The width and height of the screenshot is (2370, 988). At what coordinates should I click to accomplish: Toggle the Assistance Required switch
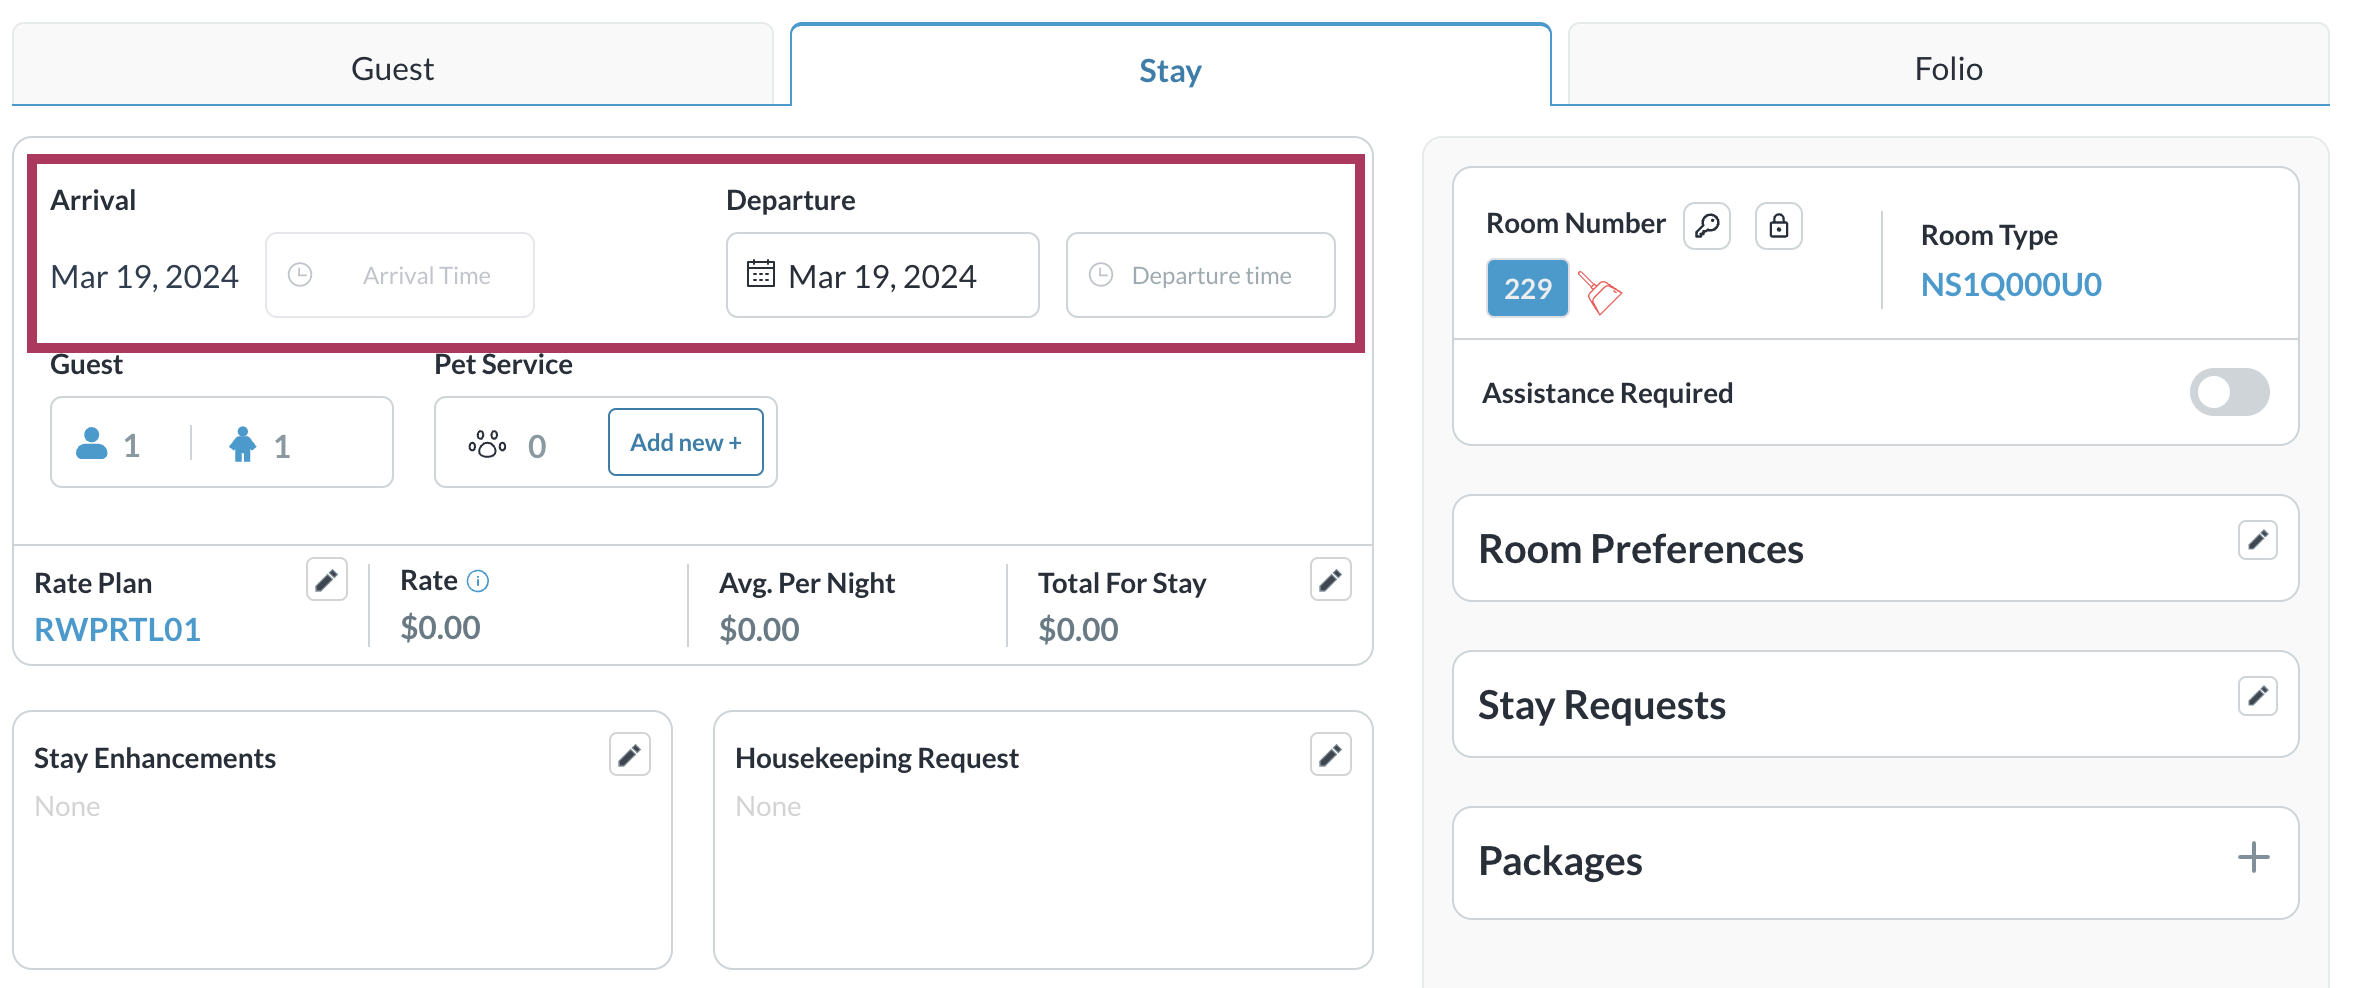tap(2229, 392)
